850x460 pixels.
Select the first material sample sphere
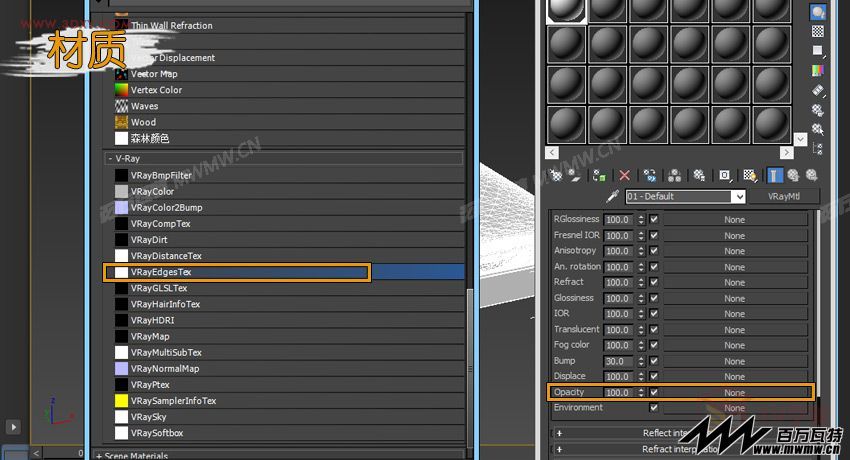566,11
